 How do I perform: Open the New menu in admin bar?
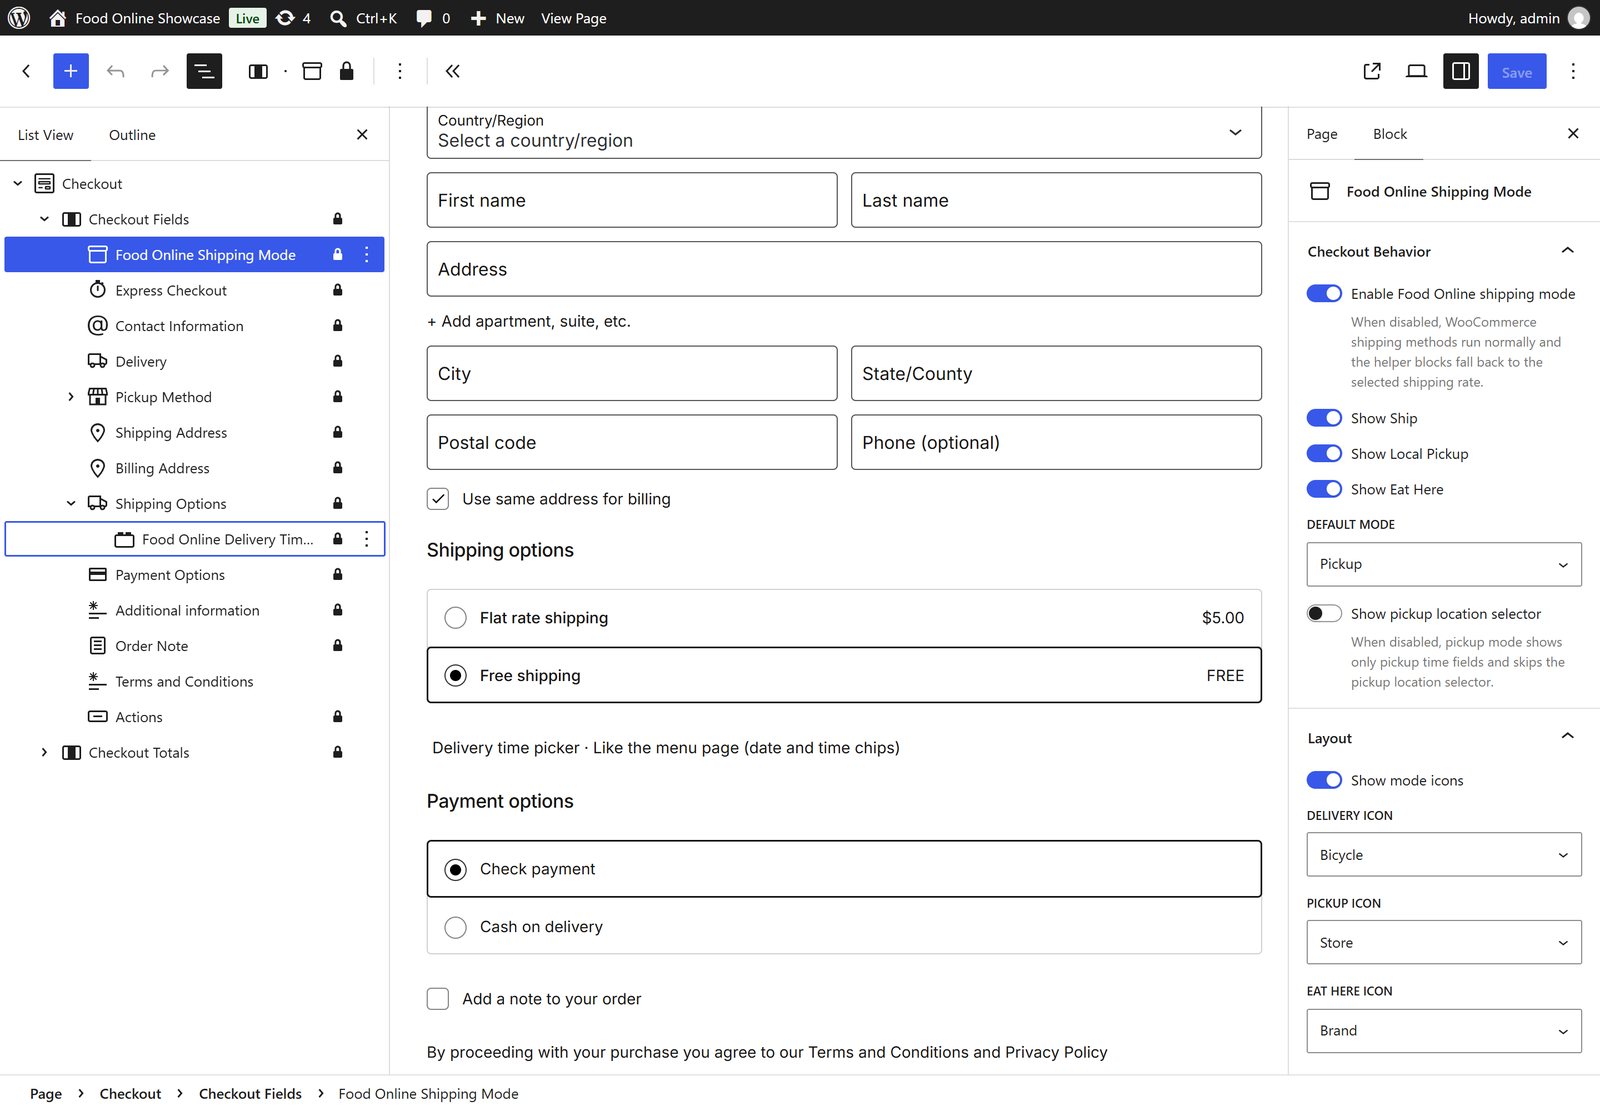(497, 18)
